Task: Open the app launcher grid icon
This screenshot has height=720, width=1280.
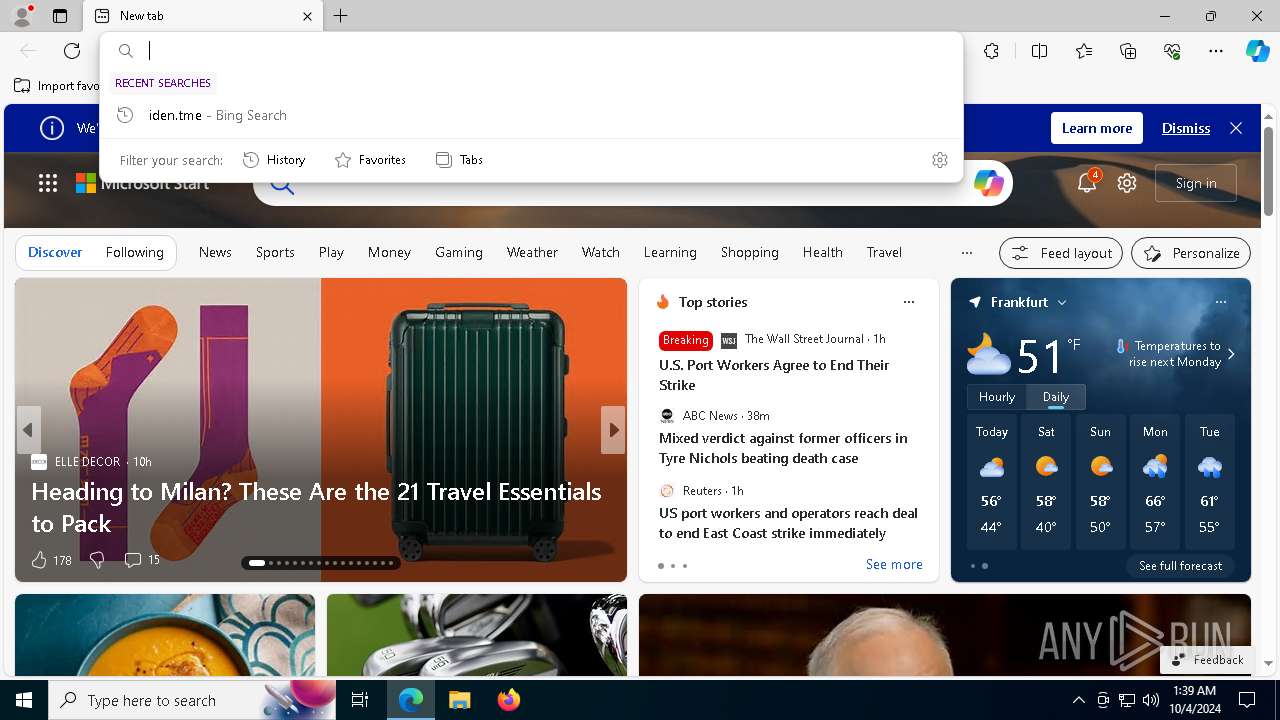Action: point(48,183)
